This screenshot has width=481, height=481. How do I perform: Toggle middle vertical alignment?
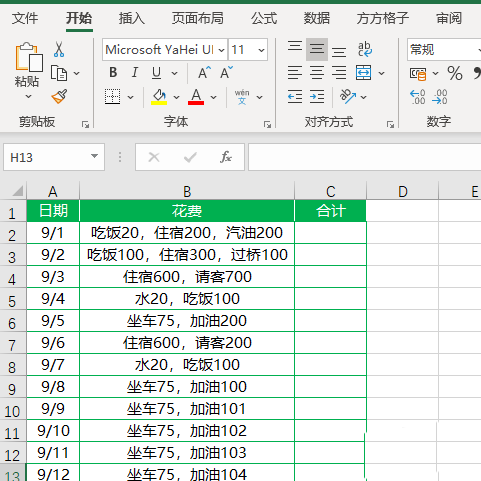pyautogui.click(x=317, y=49)
